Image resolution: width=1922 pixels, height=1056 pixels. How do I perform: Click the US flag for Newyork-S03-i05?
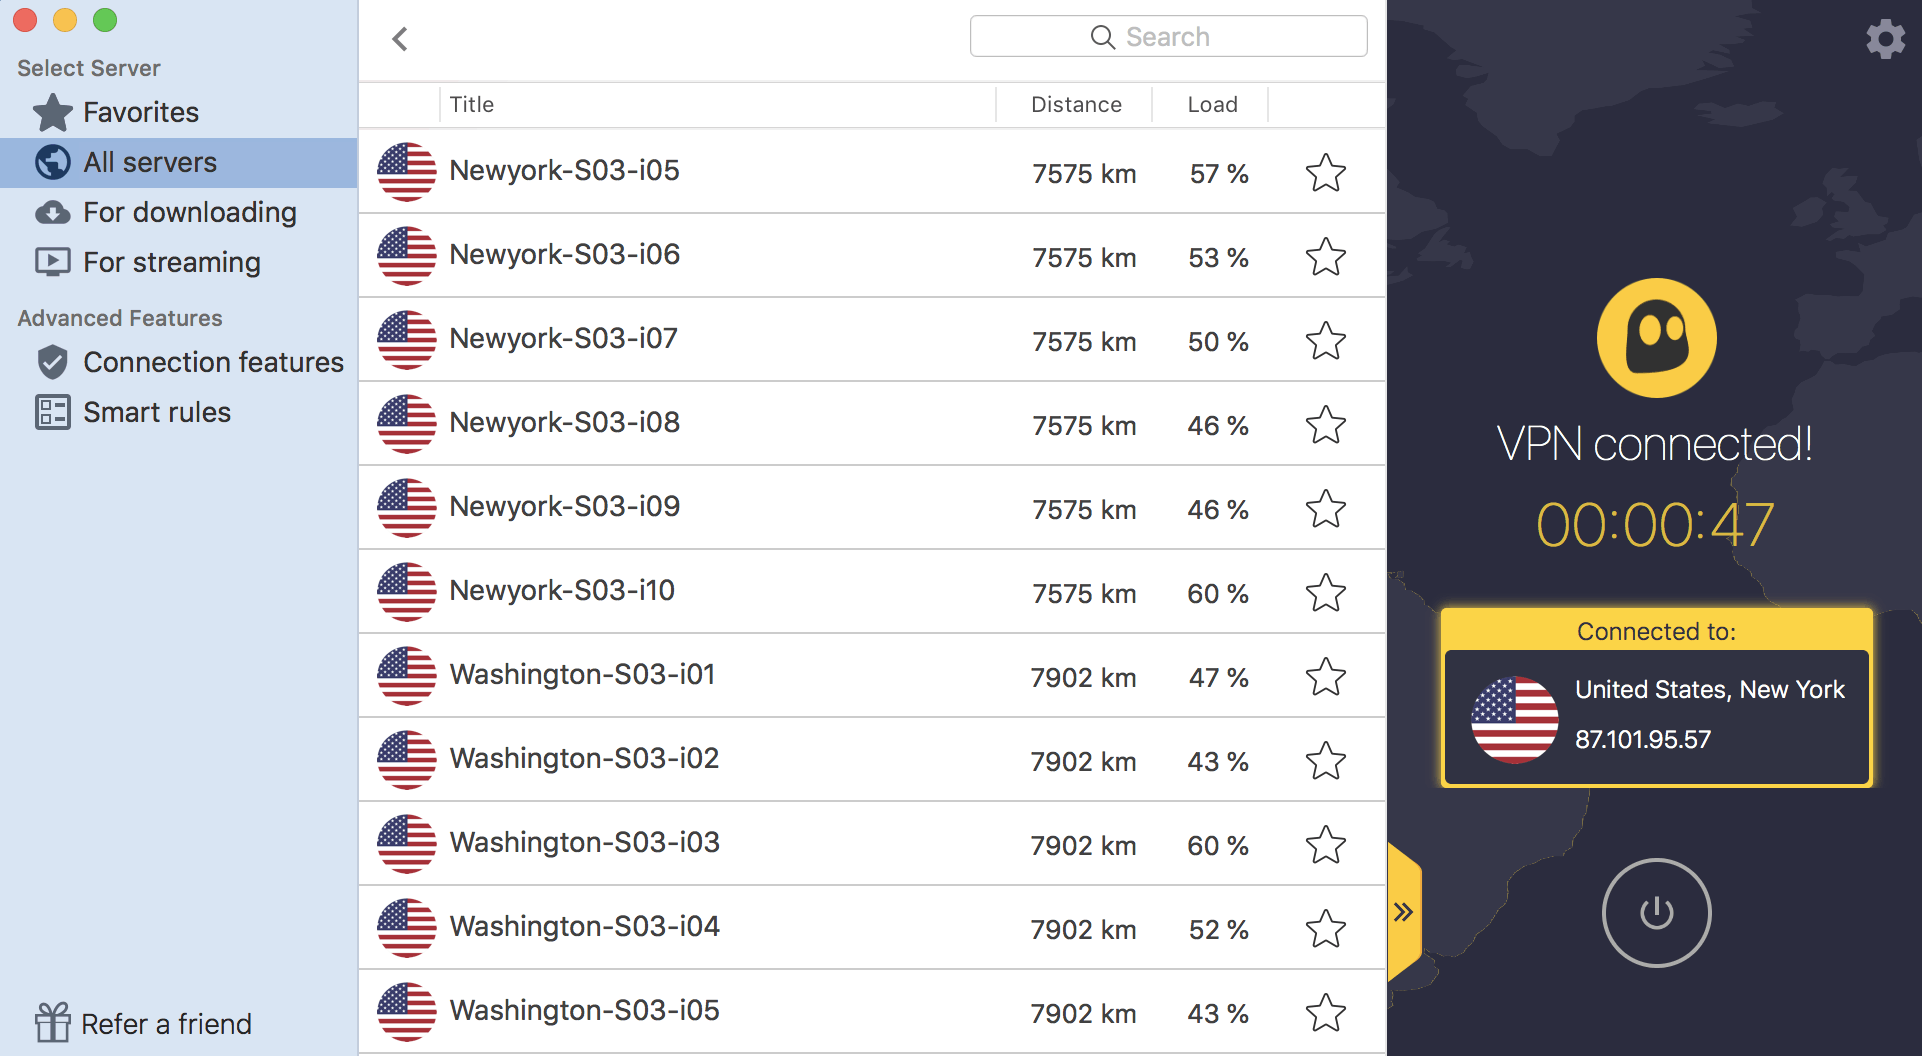tap(406, 172)
